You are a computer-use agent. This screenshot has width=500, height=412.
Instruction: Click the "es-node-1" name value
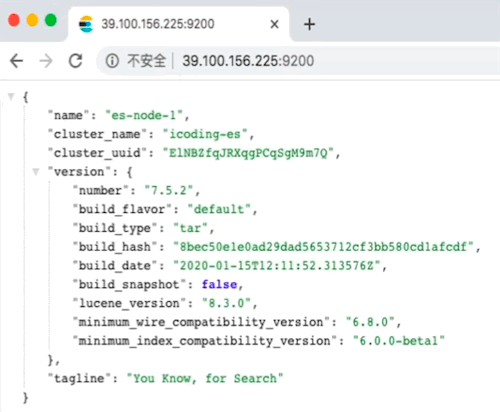(x=144, y=115)
